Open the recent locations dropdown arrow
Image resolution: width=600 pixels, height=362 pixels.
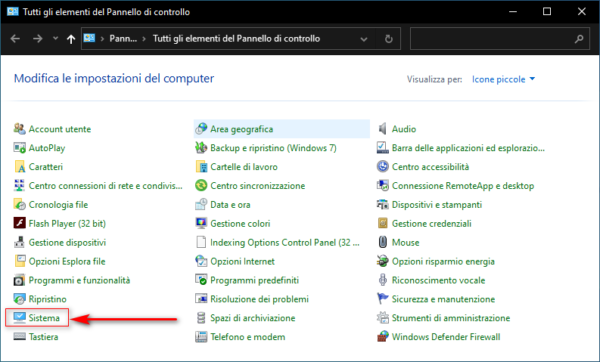55,38
